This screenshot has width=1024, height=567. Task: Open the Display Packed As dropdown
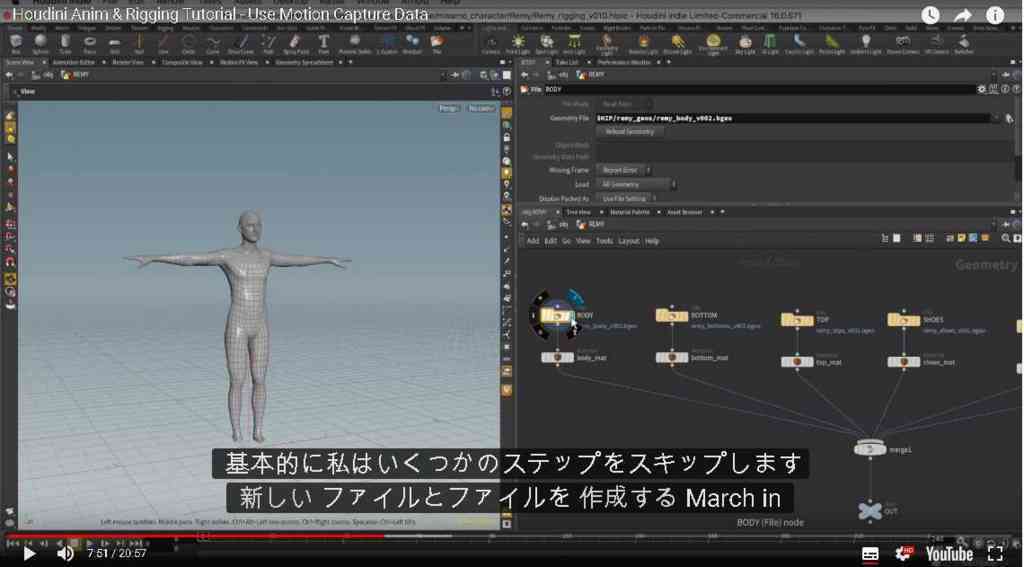(625, 198)
